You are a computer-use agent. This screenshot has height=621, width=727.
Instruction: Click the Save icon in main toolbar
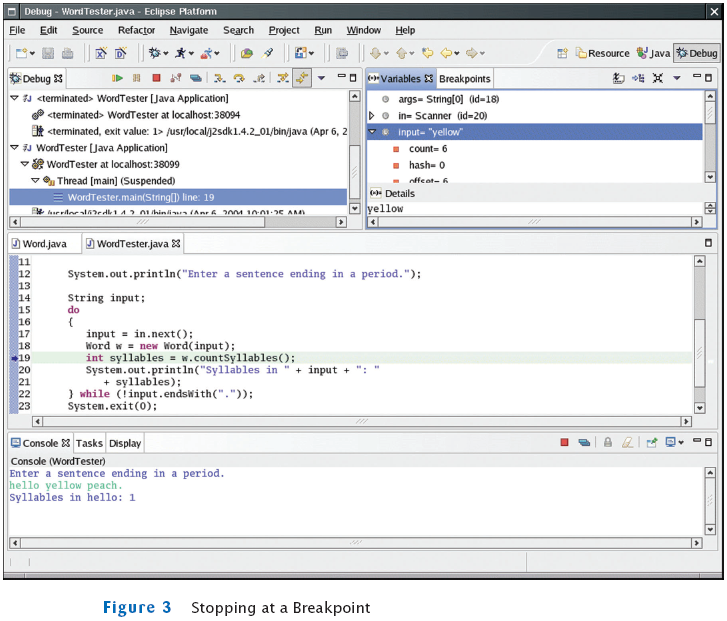(46, 54)
